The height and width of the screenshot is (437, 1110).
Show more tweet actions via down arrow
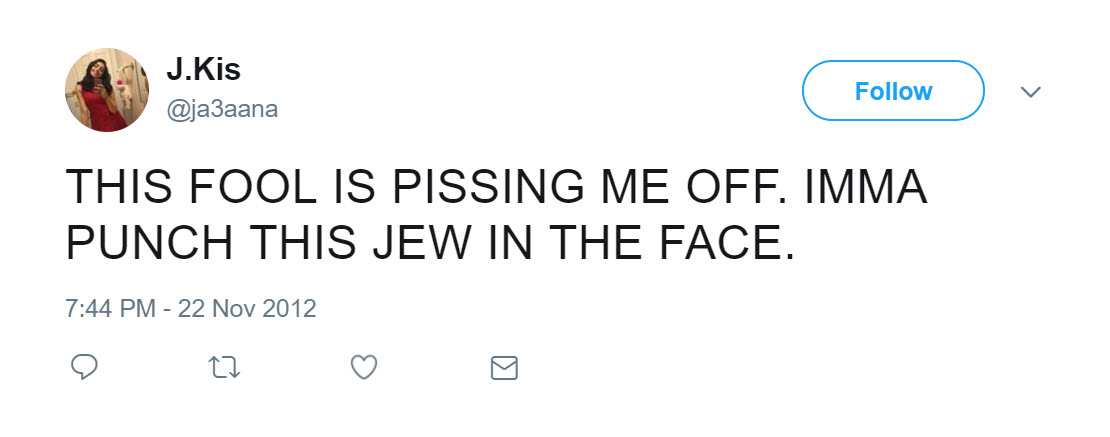point(1031,92)
